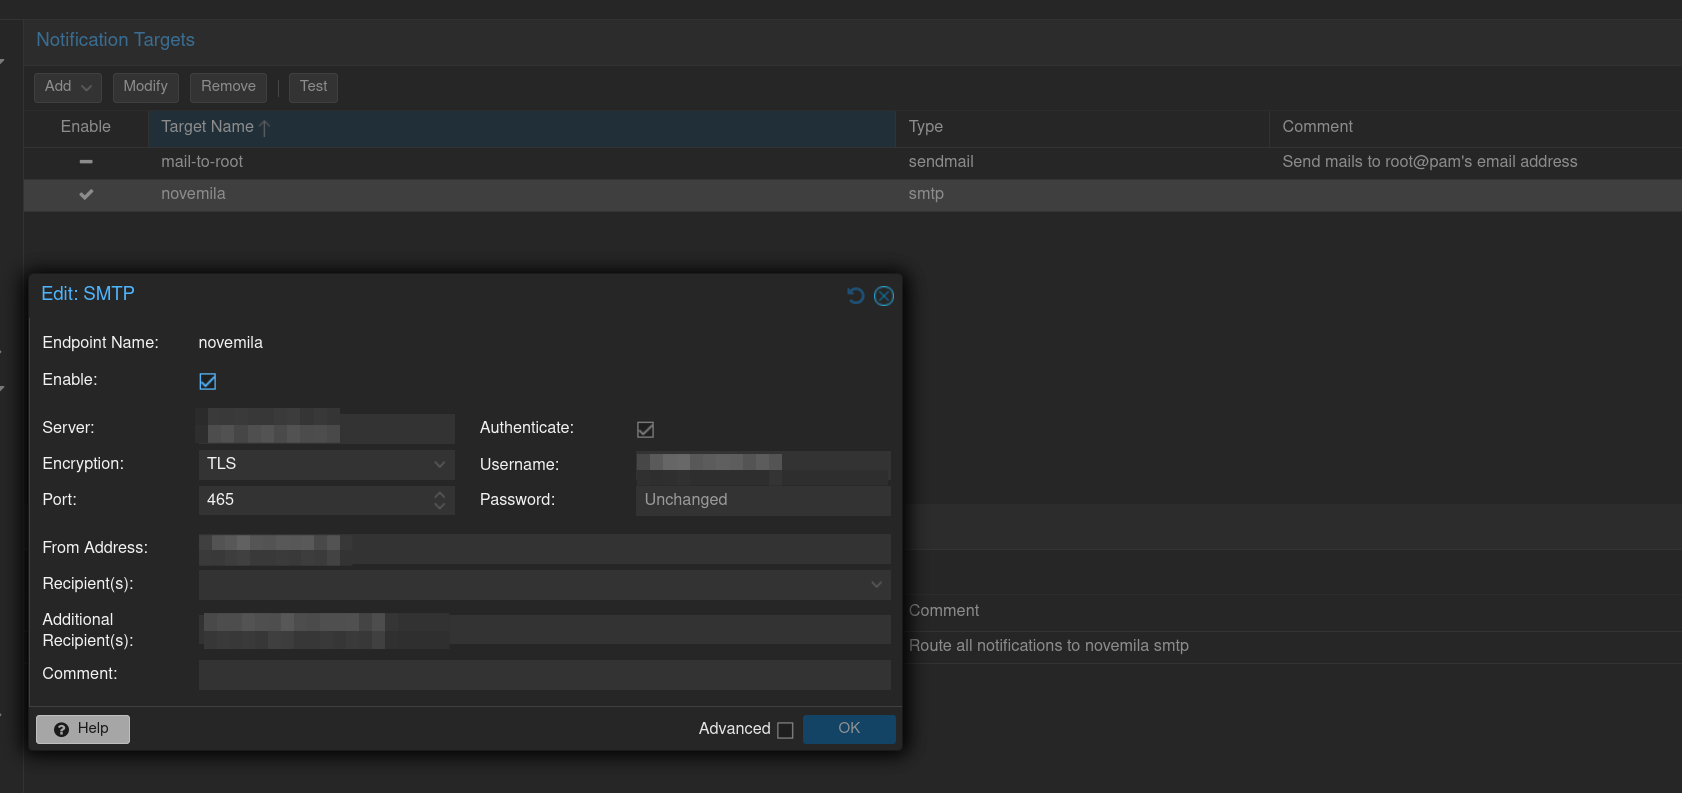This screenshot has width=1682, height=793.
Task: Focus the Additional Recipient(s) field
Action: coord(545,630)
